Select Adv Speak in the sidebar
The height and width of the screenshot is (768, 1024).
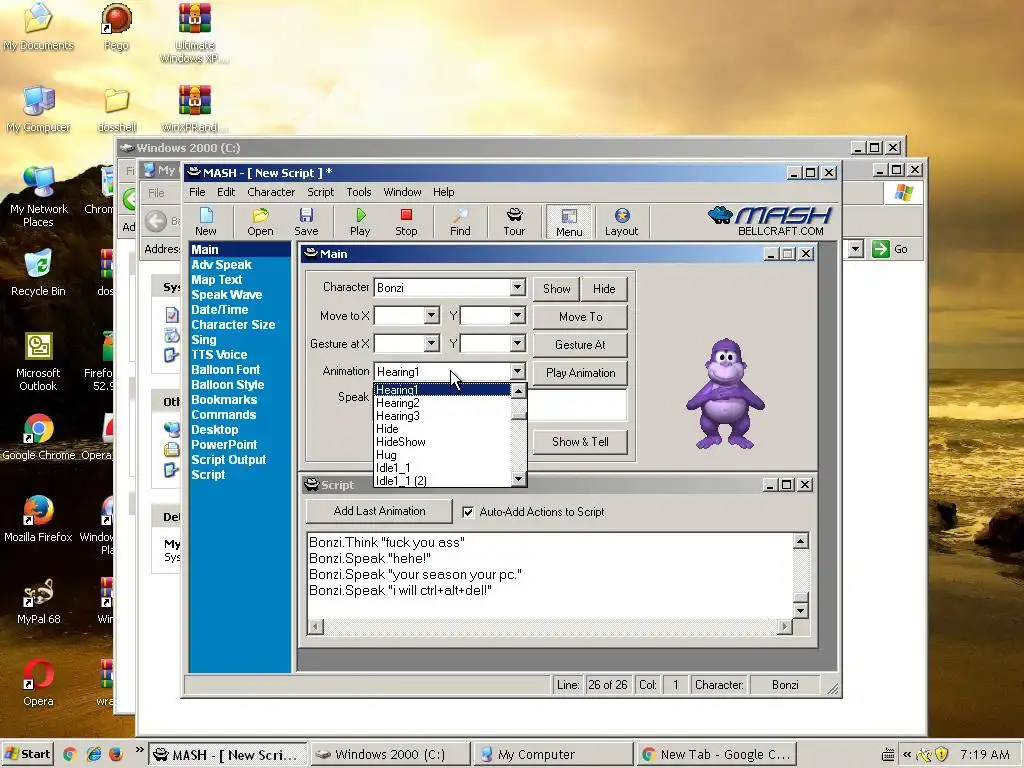221,264
